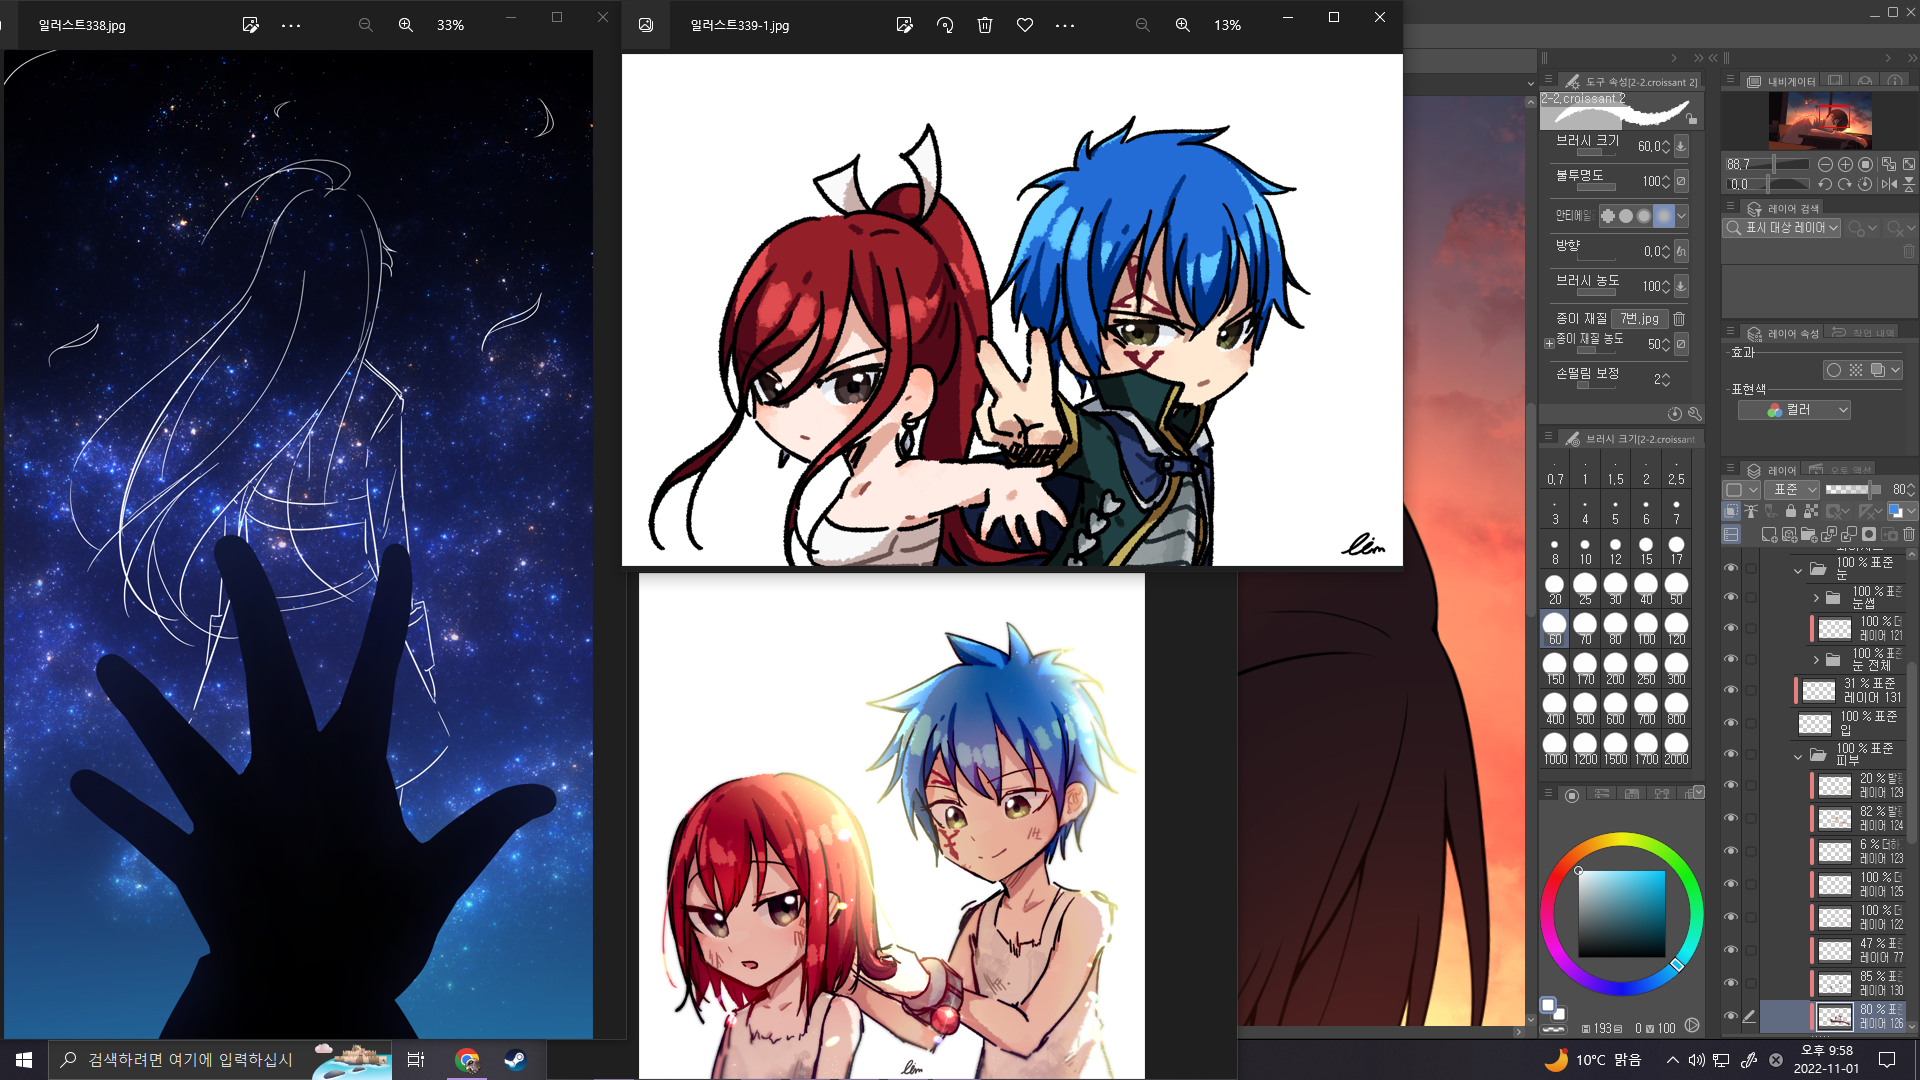Open the anti-aliasing options dropdown
Screen dimensions: 1920x1080
[x=1682, y=216]
